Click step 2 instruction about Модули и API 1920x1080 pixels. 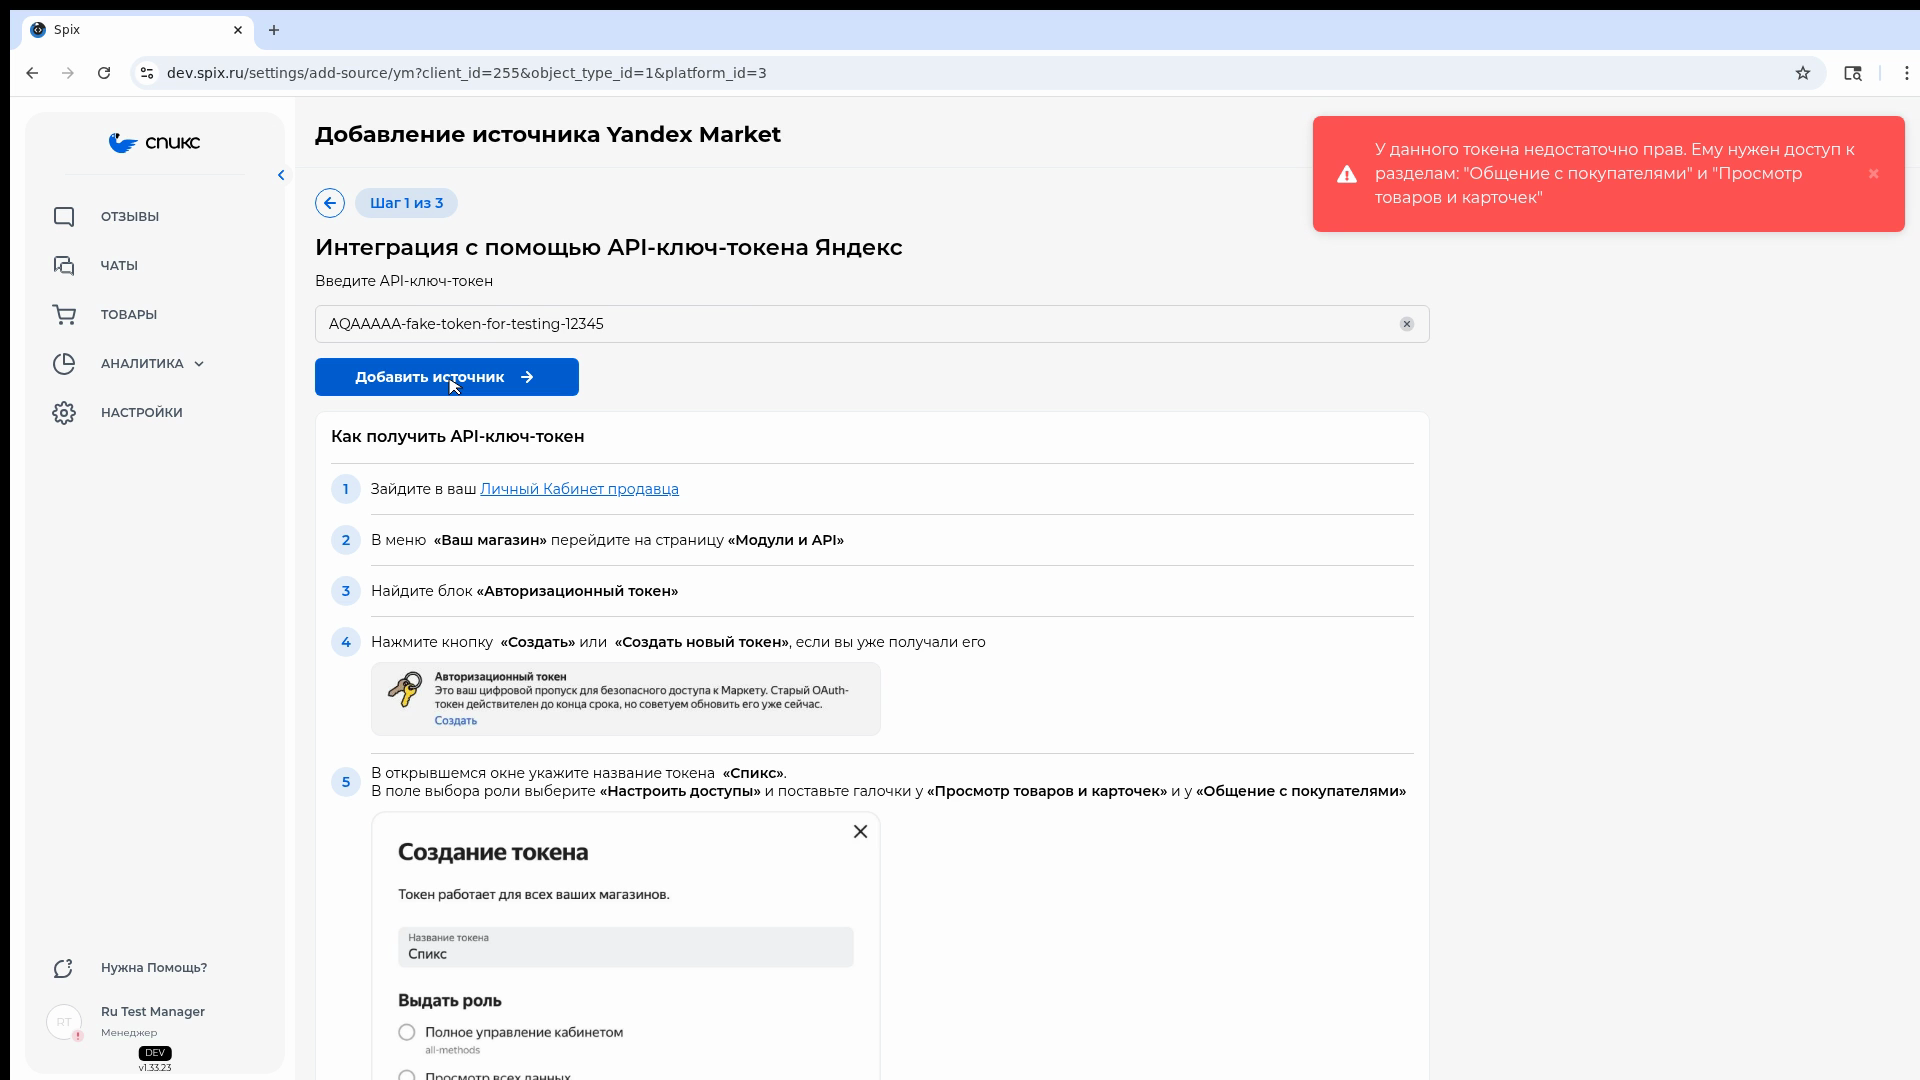(x=607, y=540)
